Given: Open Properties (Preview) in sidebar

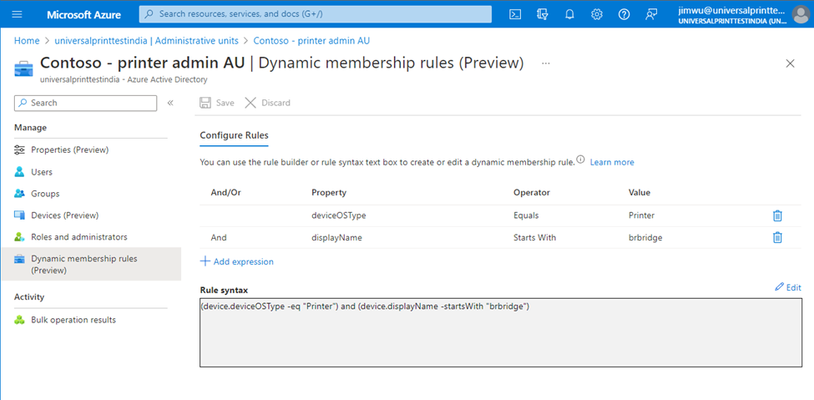Looking at the screenshot, I should coord(70,150).
